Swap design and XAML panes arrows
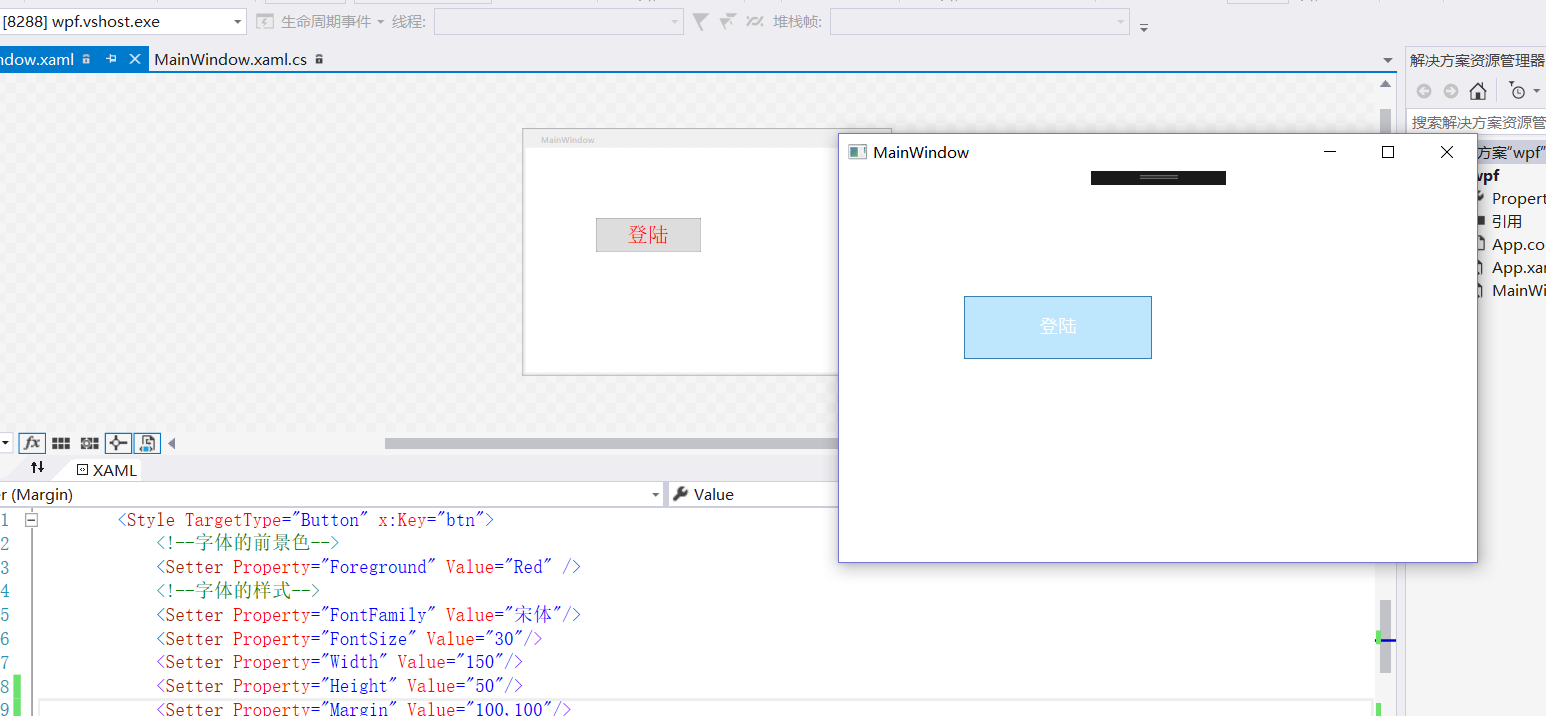Screen dimensions: 1546x716 (x=37, y=468)
